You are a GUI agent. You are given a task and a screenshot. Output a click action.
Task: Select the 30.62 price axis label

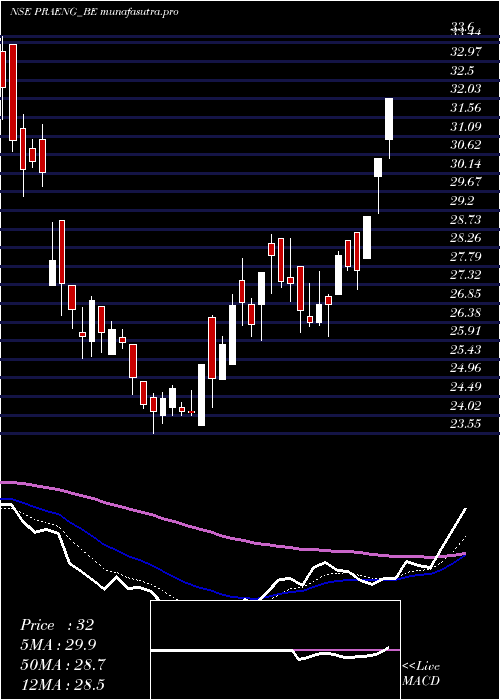pyautogui.click(x=466, y=145)
